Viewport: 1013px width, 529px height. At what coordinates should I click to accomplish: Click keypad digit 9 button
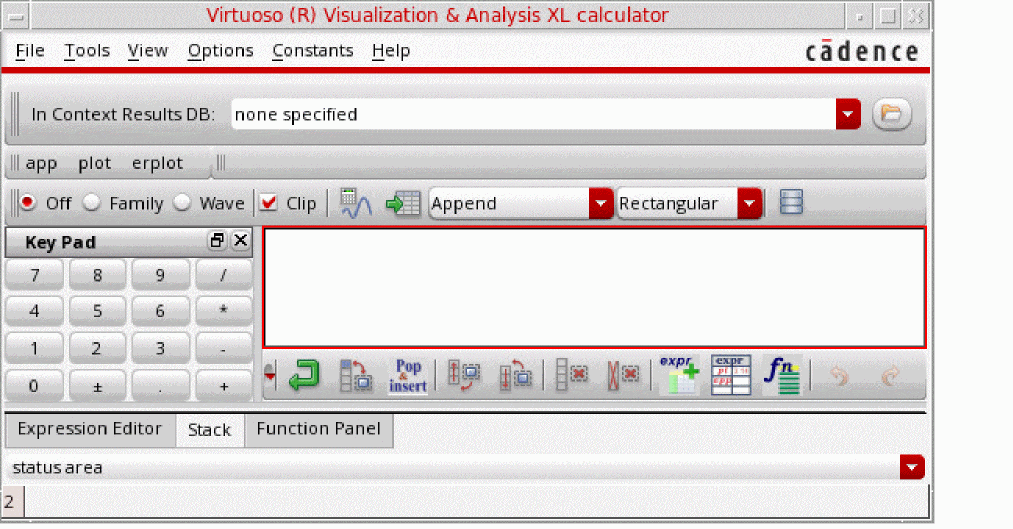(x=160, y=275)
